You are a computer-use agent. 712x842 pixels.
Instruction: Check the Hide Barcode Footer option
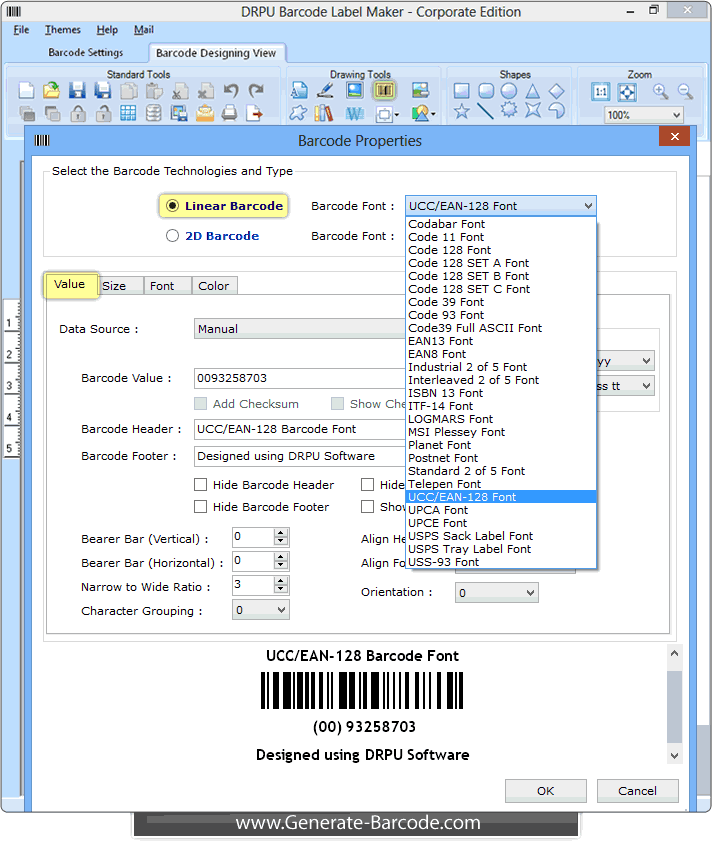tap(201, 507)
